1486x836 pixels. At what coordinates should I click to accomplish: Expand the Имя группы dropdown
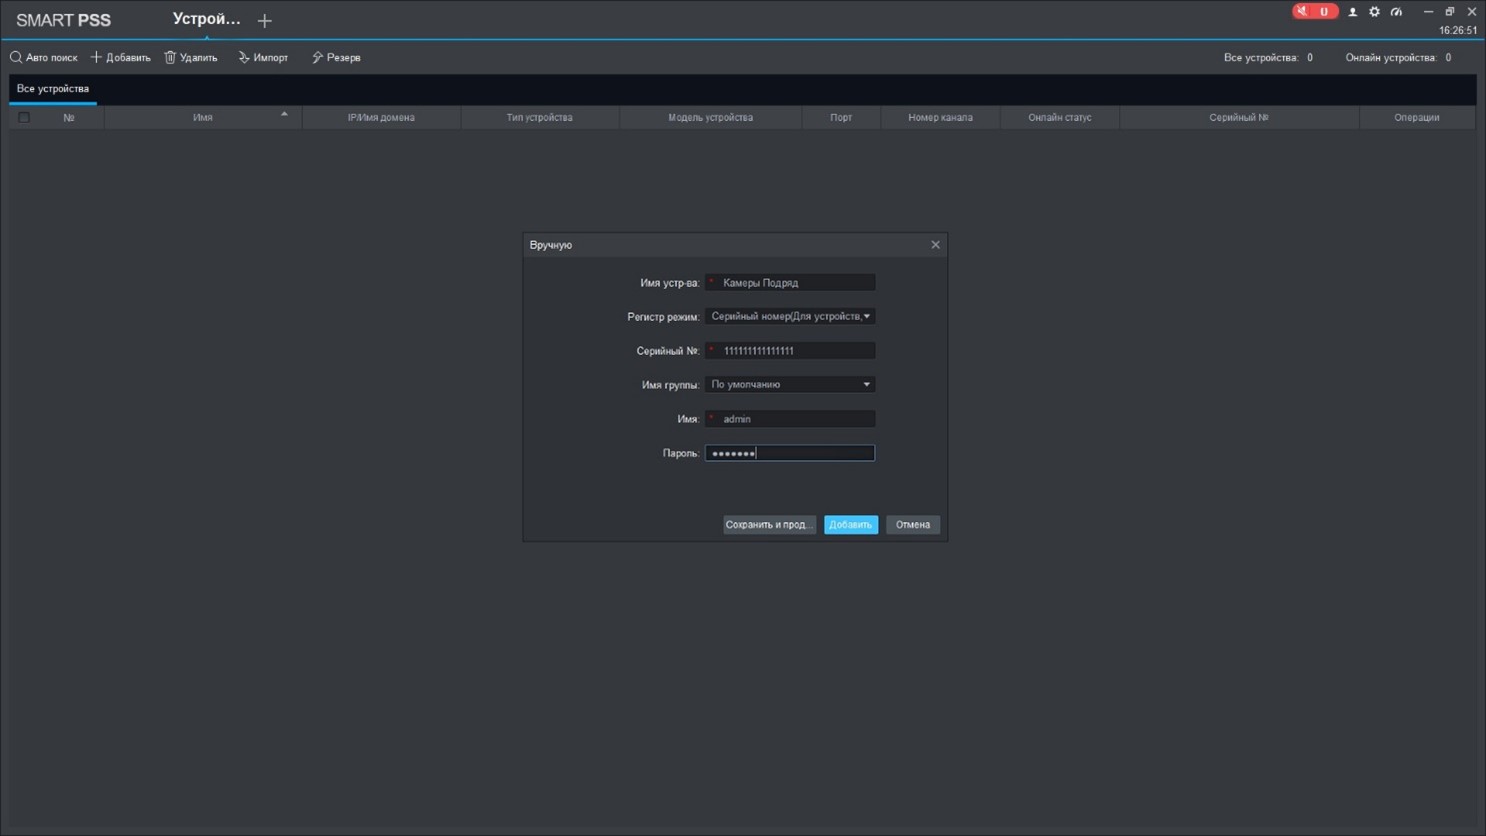pyautogui.click(x=790, y=385)
